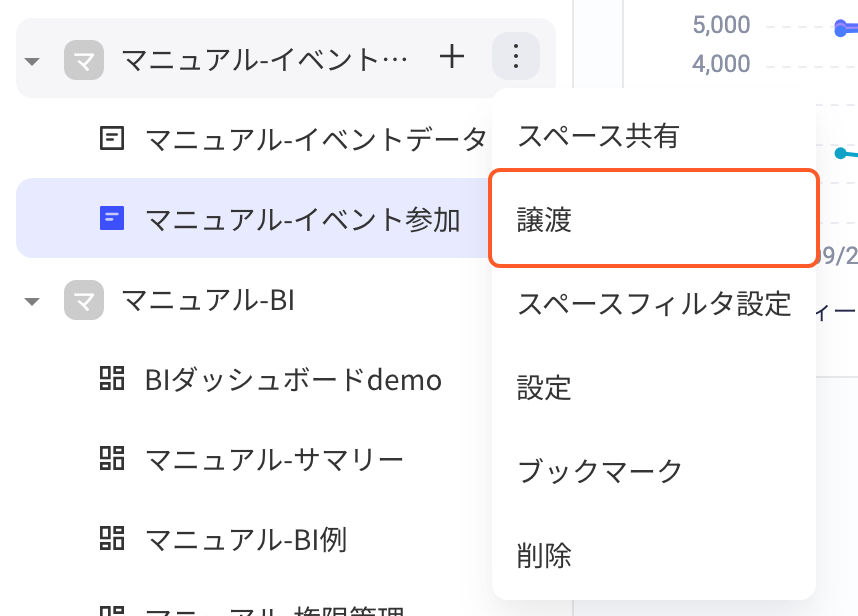Click the report icon beside マニュアル-イベントデータ
This screenshot has height=616, width=858.
(x=112, y=138)
